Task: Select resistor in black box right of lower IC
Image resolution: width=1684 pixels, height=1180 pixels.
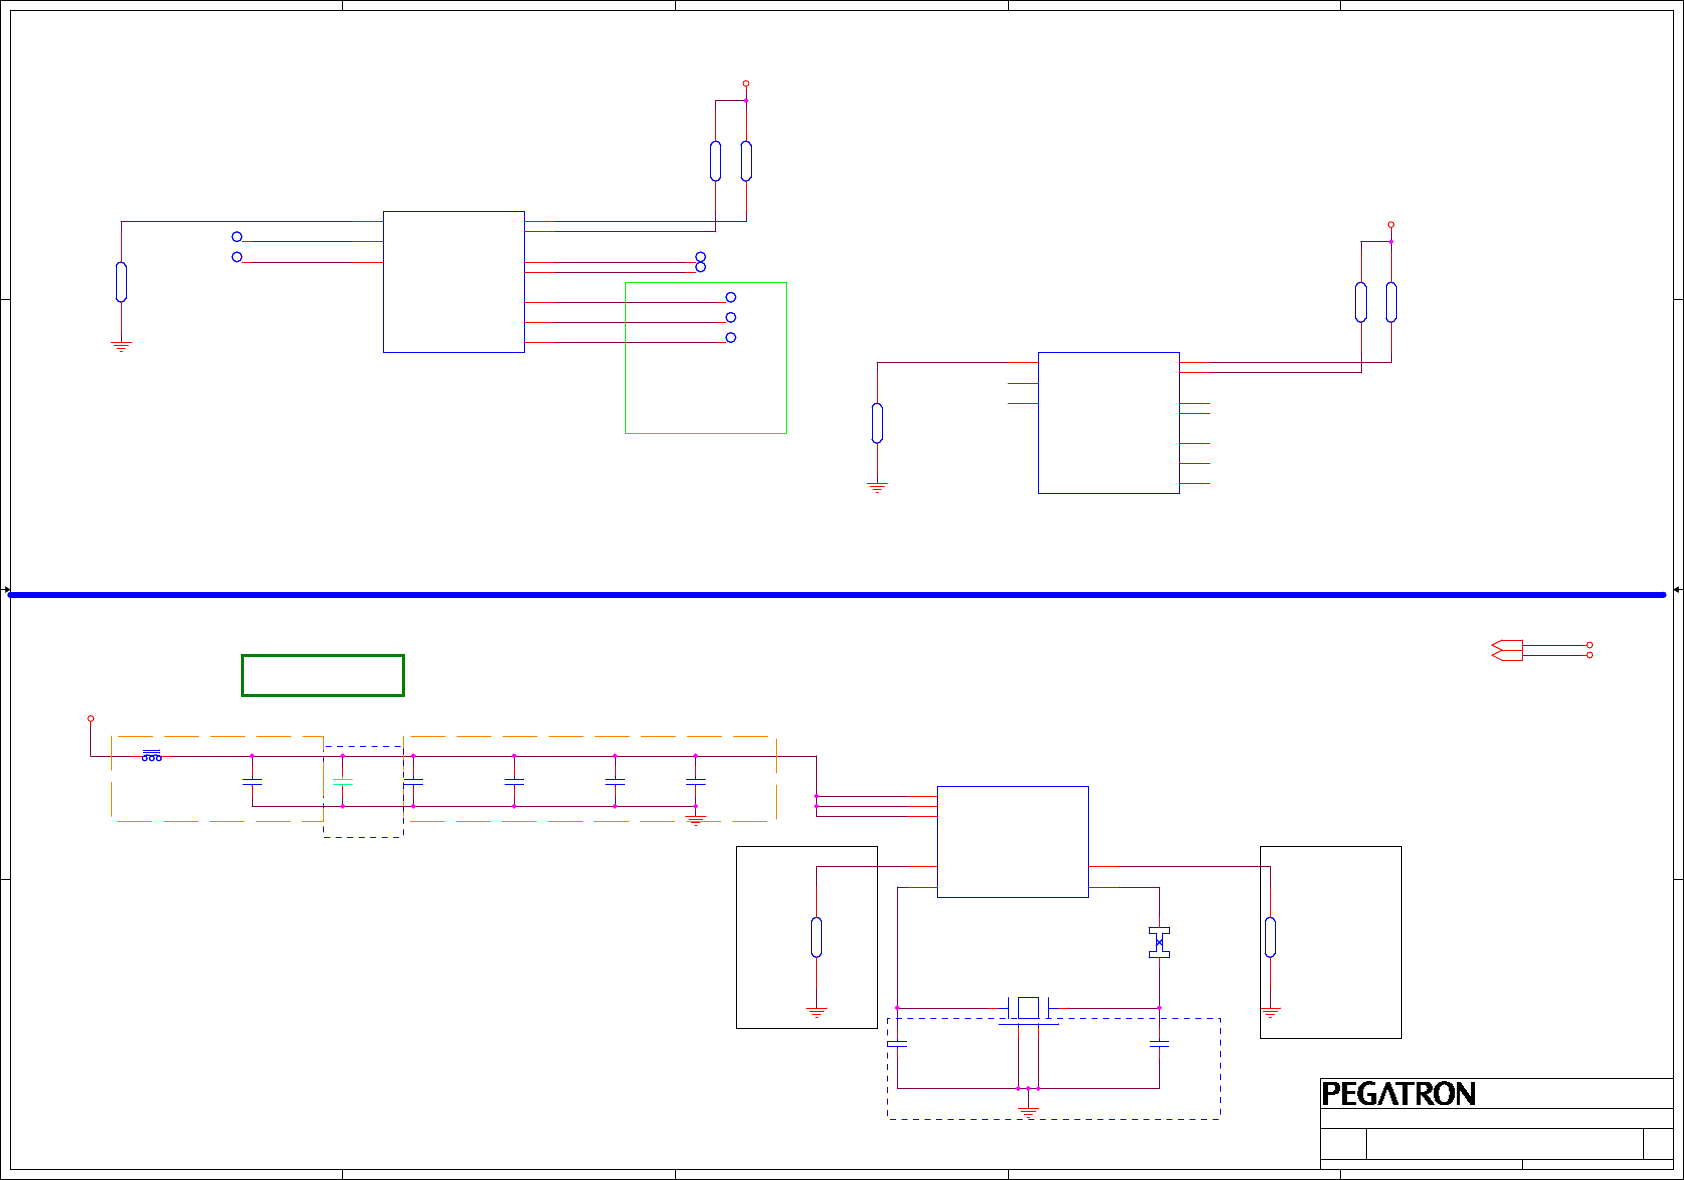Action: 1270,937
